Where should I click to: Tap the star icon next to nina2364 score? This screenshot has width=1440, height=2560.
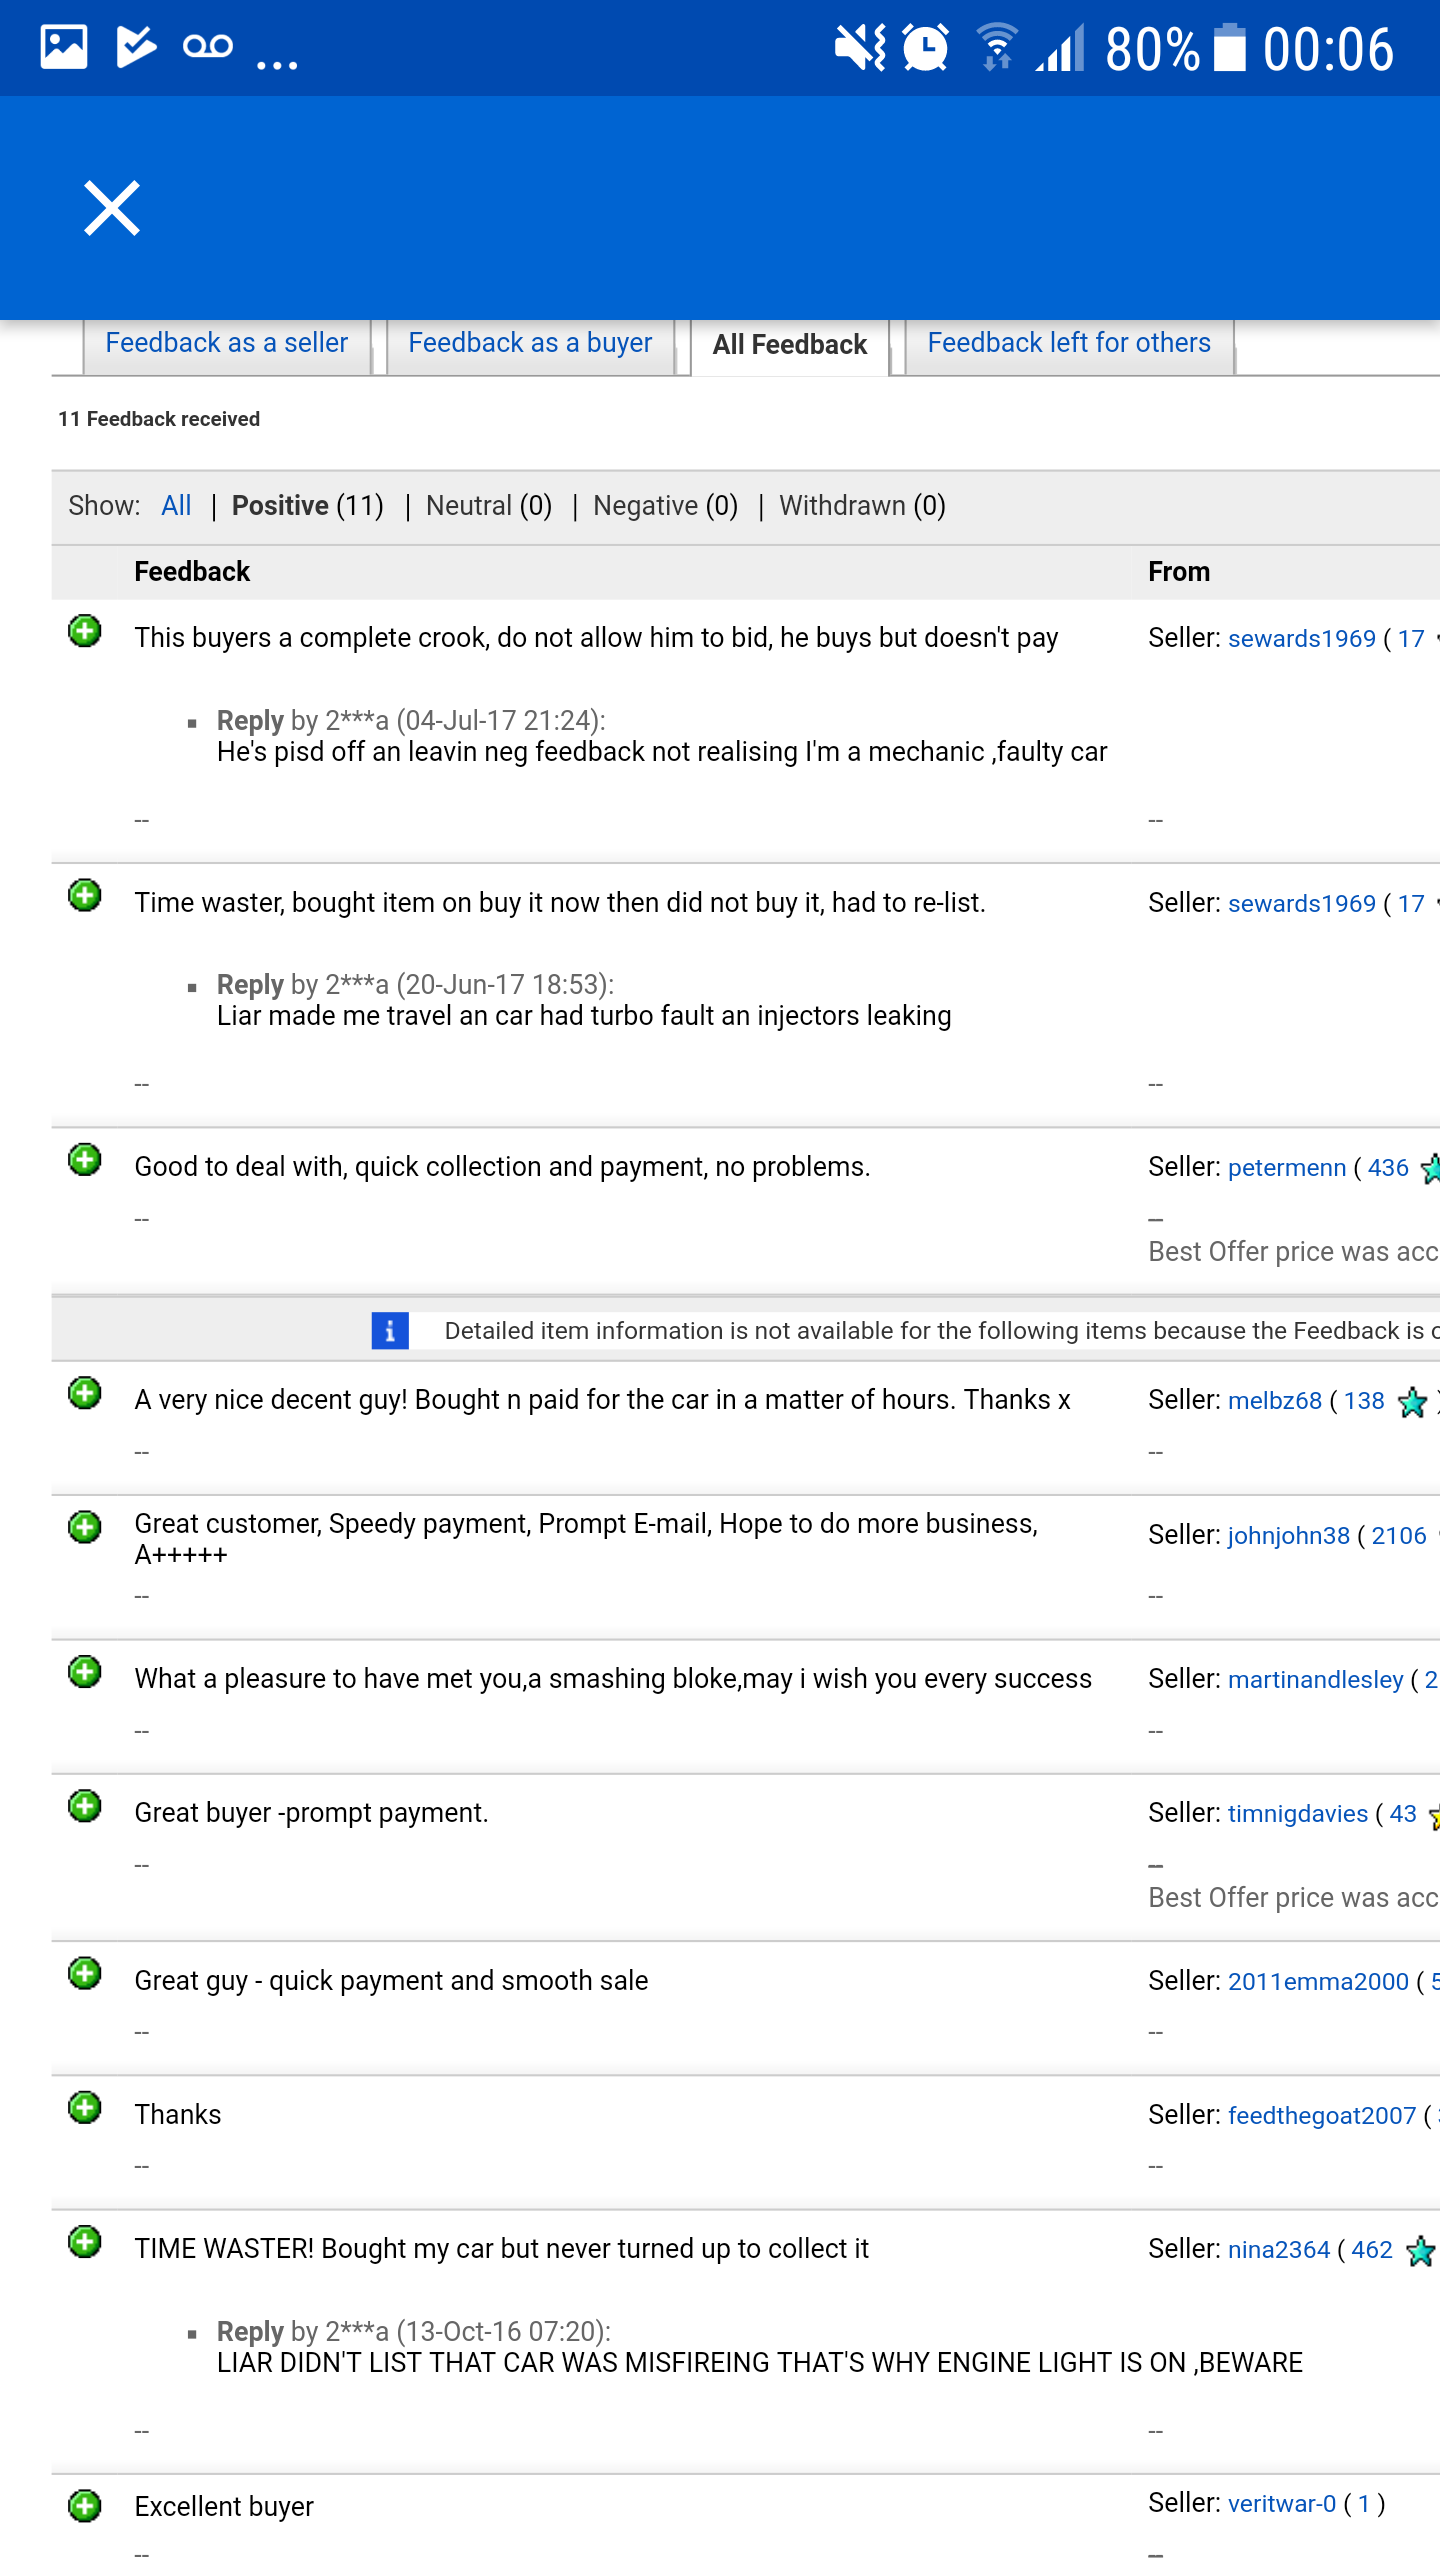tap(1421, 2251)
